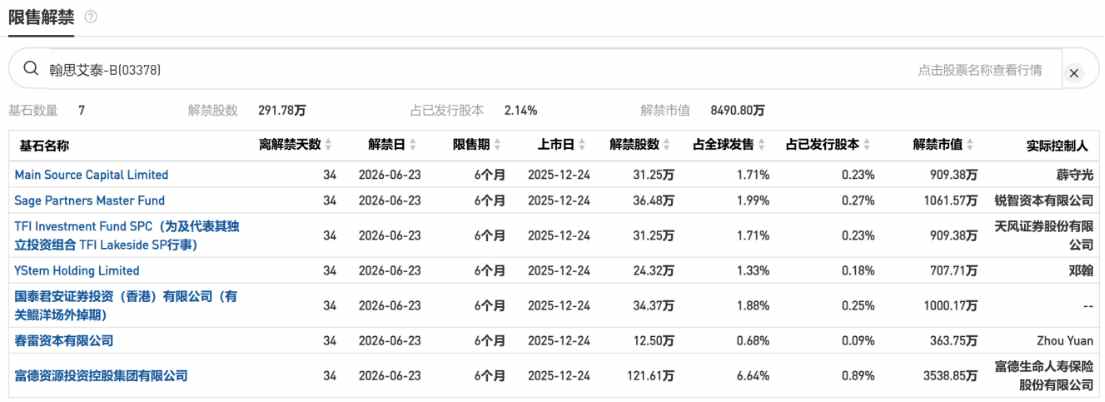Sort by 占已发行股本 column arrows
Image resolution: width=1105 pixels, height=402 pixels.
tap(868, 145)
